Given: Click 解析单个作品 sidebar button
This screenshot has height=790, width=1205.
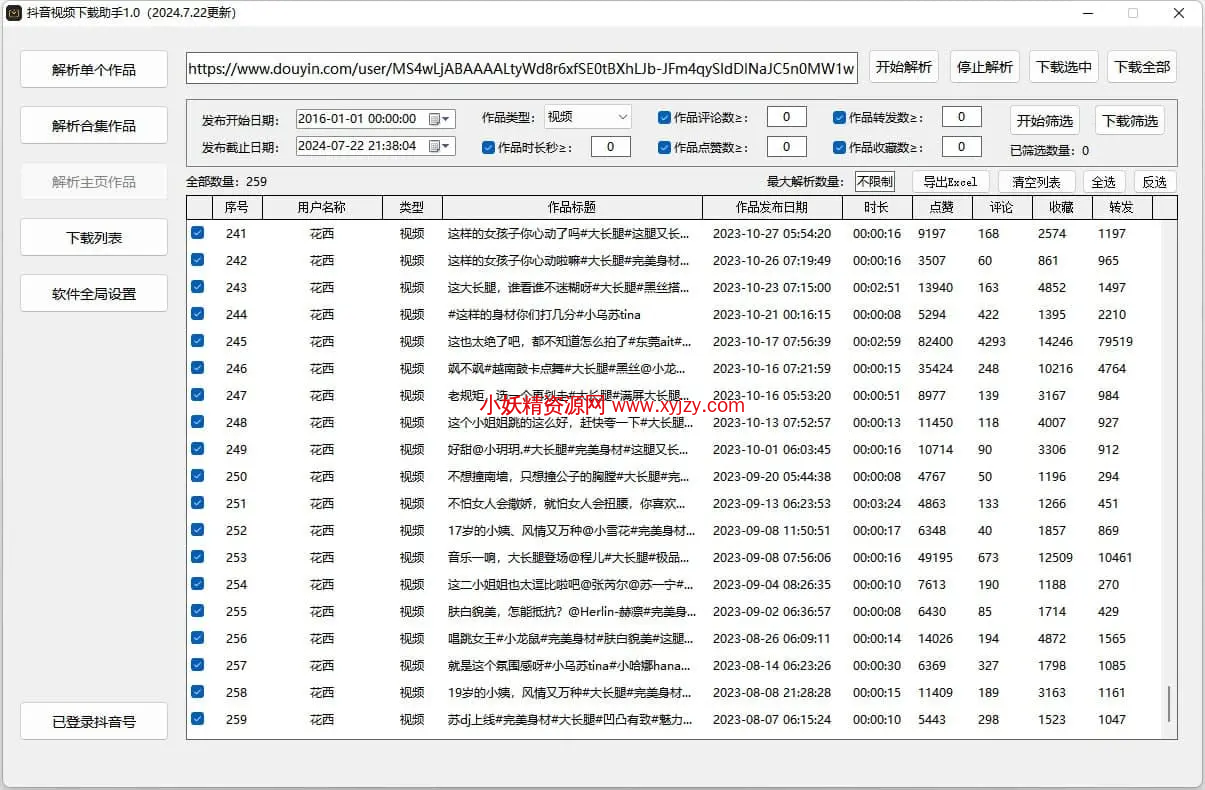Looking at the screenshot, I should point(94,70).
